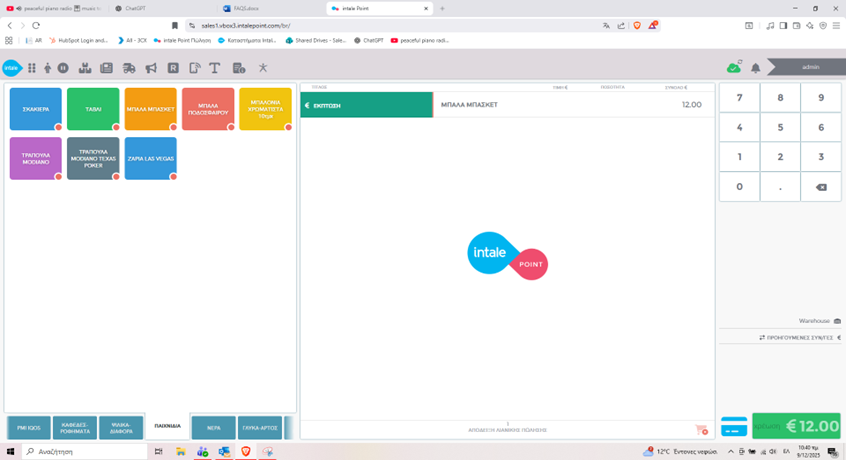
Task: Click the green €12.00 charge button
Action: pyautogui.click(x=796, y=426)
